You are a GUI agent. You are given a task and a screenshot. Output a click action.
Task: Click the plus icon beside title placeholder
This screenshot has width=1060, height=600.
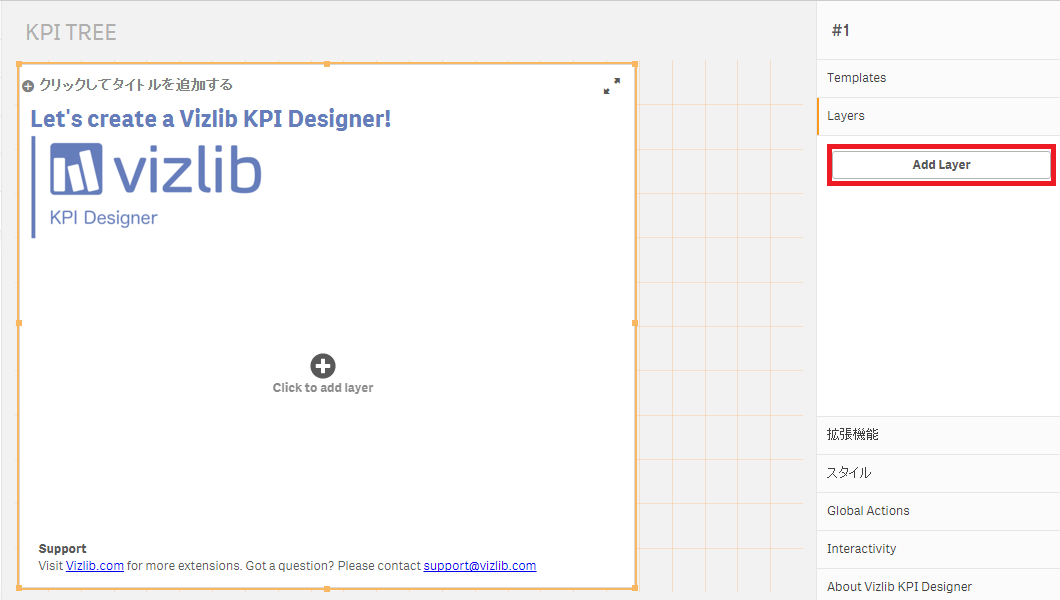(28, 86)
